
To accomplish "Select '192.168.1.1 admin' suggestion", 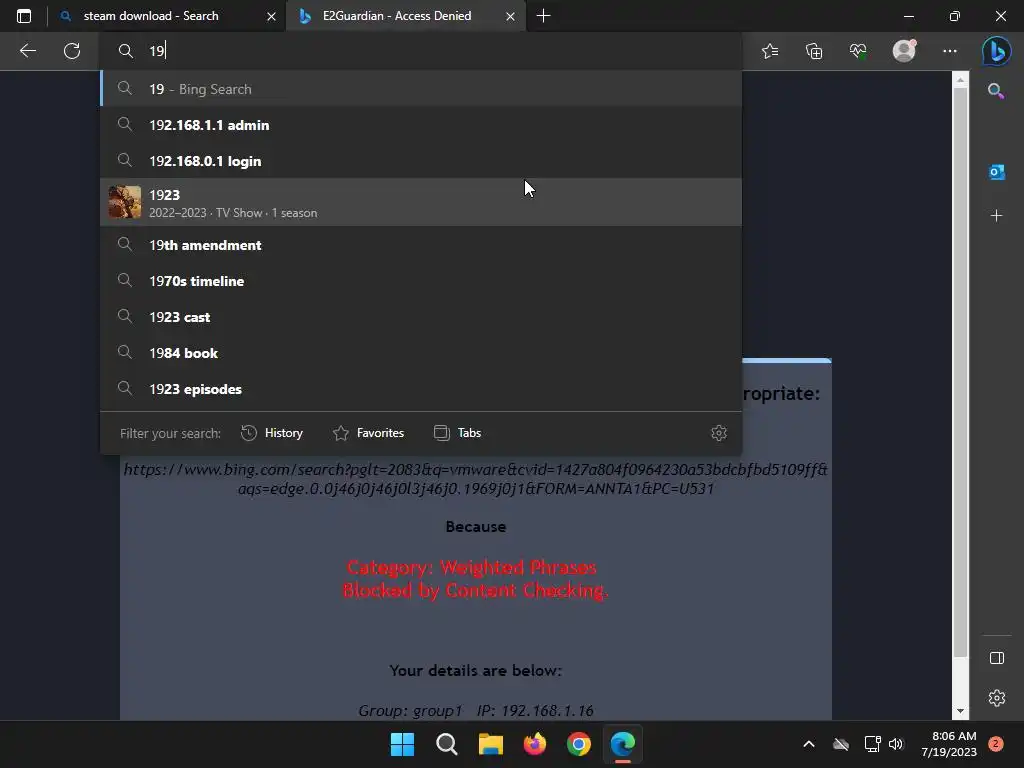I will pos(421,125).
